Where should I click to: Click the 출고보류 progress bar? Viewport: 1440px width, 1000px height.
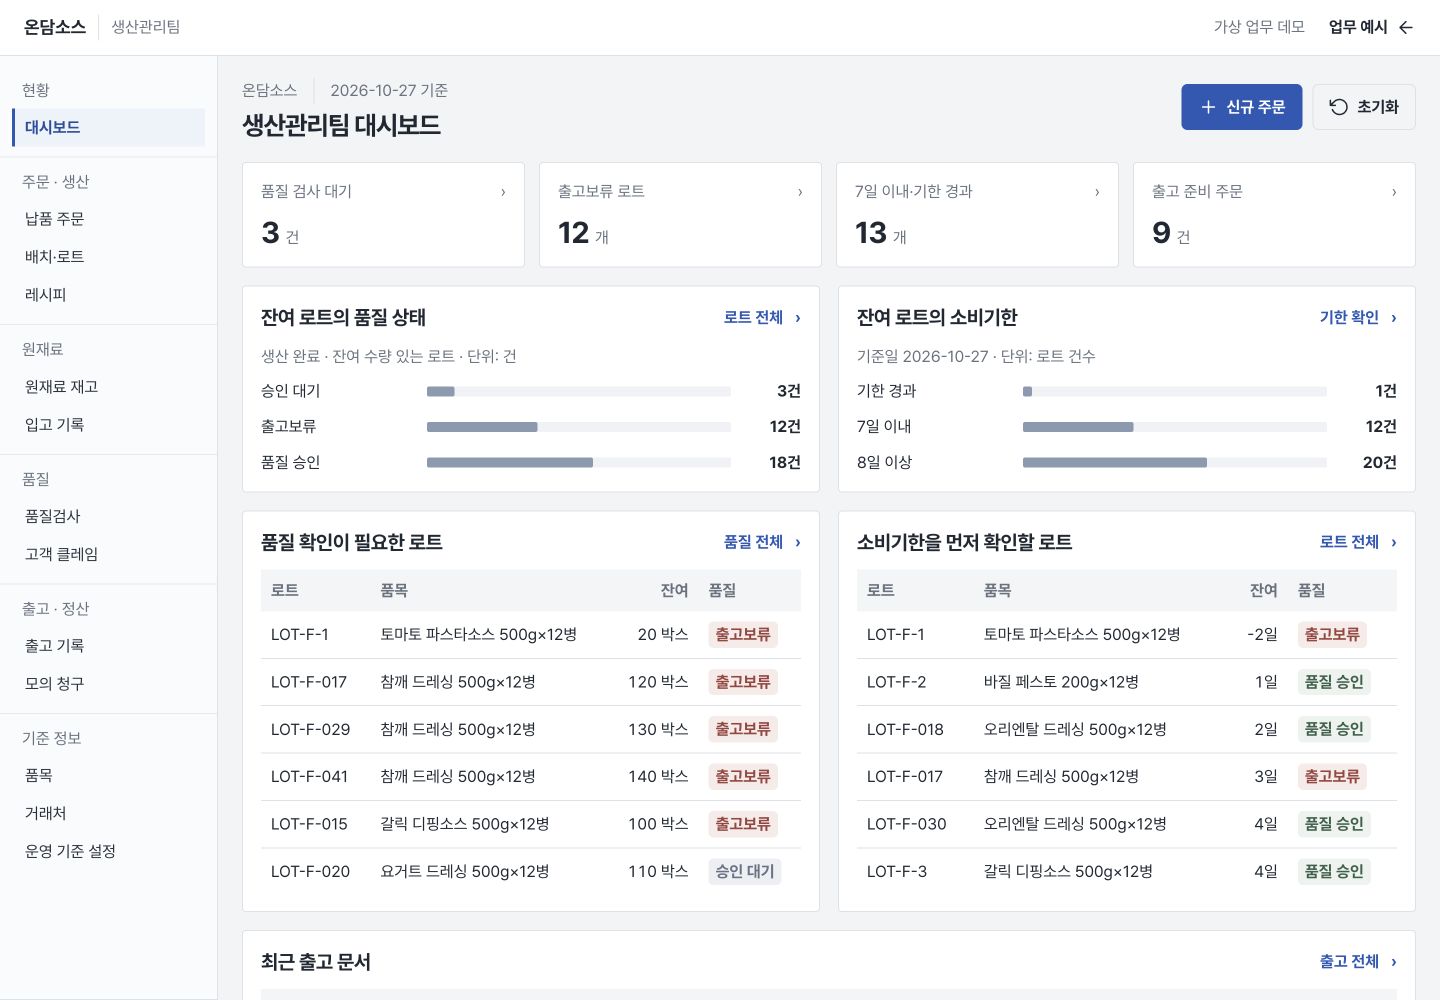(x=579, y=427)
